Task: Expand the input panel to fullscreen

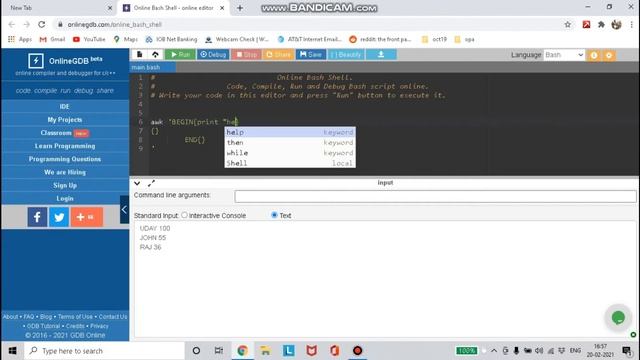Action: pos(151,183)
